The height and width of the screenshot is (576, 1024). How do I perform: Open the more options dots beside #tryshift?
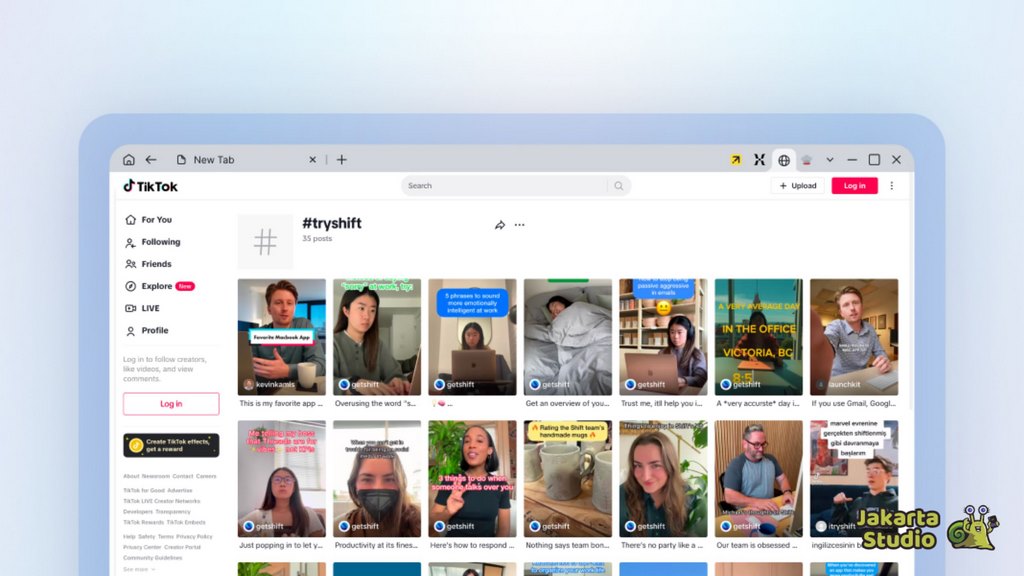pyautogui.click(x=519, y=225)
